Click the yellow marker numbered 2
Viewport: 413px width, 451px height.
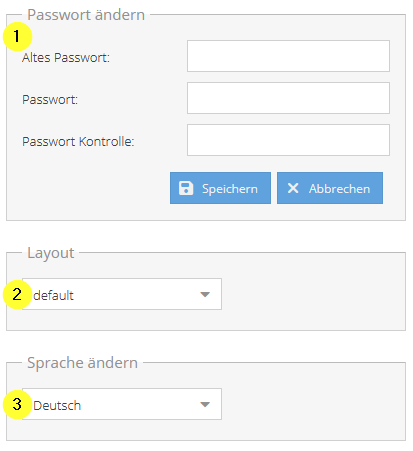(17, 294)
